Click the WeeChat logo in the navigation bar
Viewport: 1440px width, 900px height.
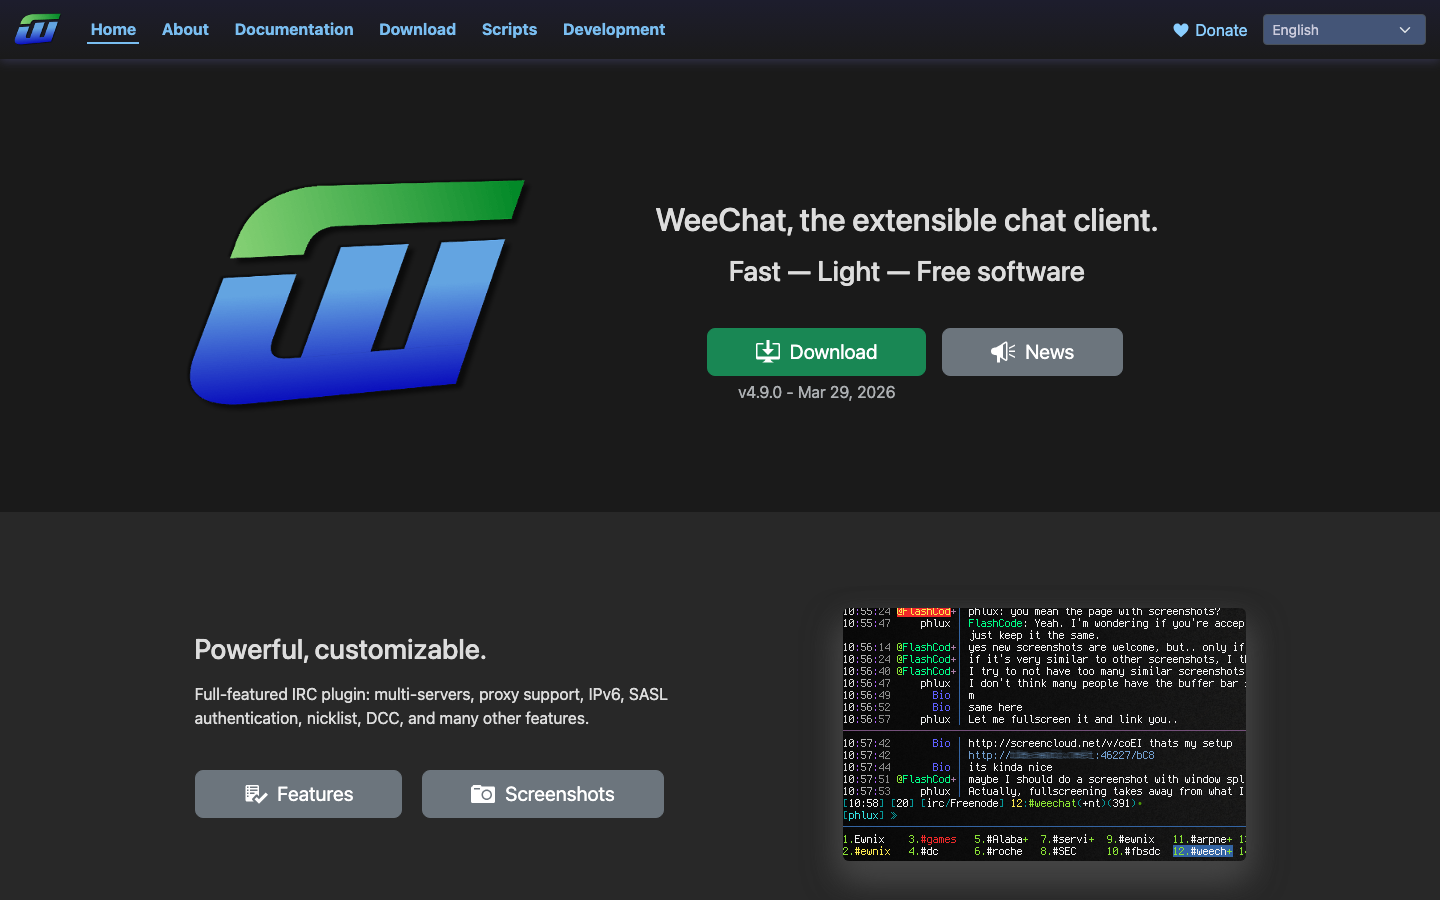click(x=37, y=29)
